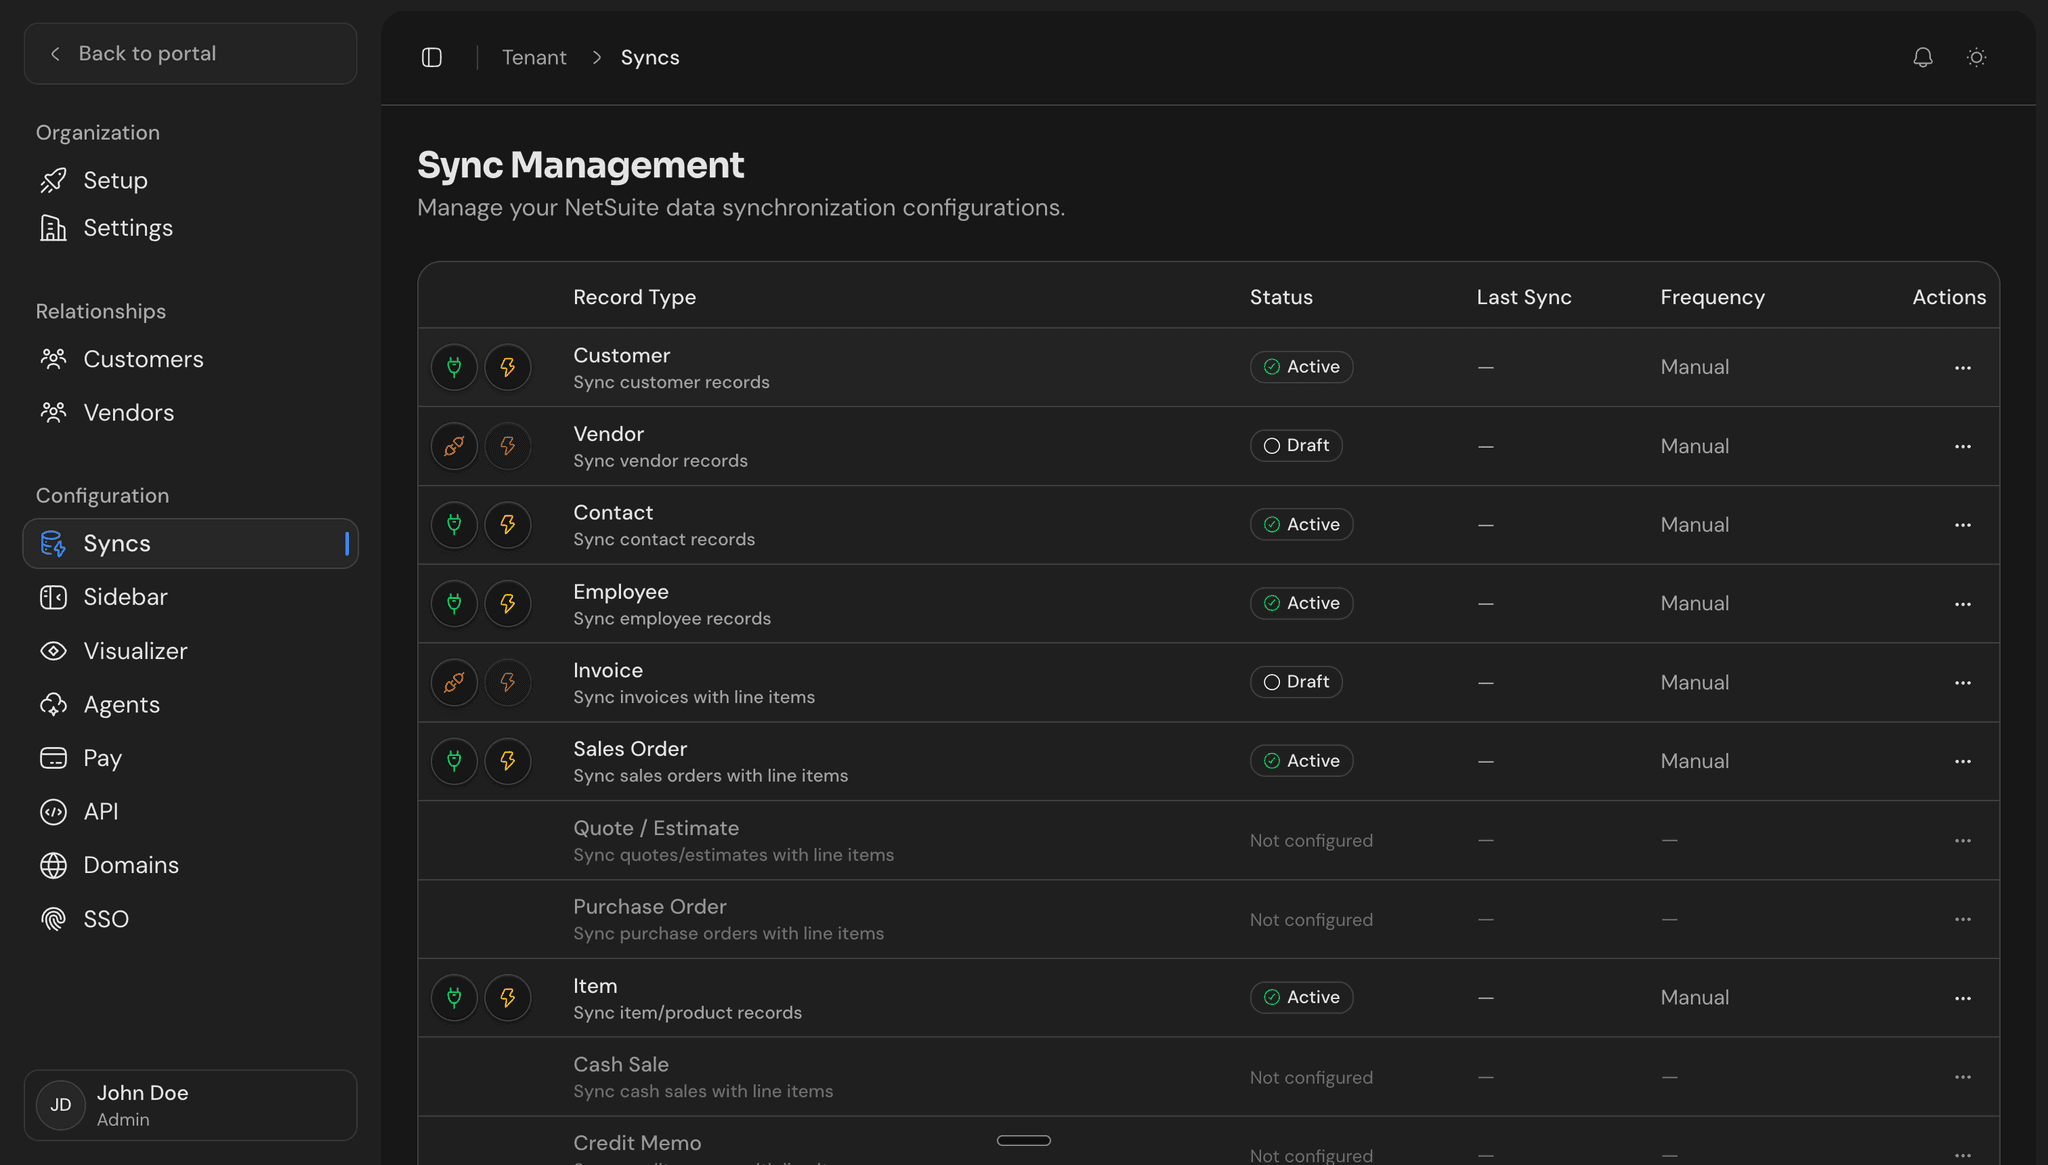Click the Item row lightning bolt icon
2048x1165 pixels.
click(x=508, y=998)
